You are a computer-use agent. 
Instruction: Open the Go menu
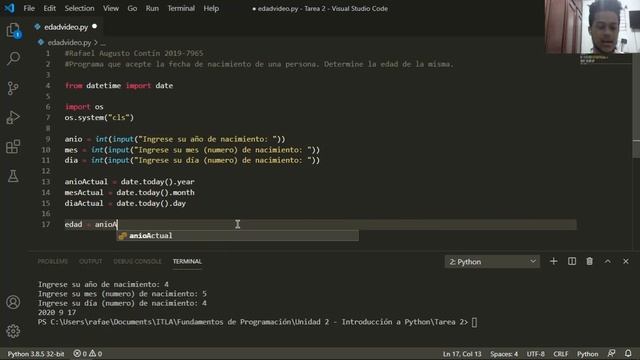[132, 8]
